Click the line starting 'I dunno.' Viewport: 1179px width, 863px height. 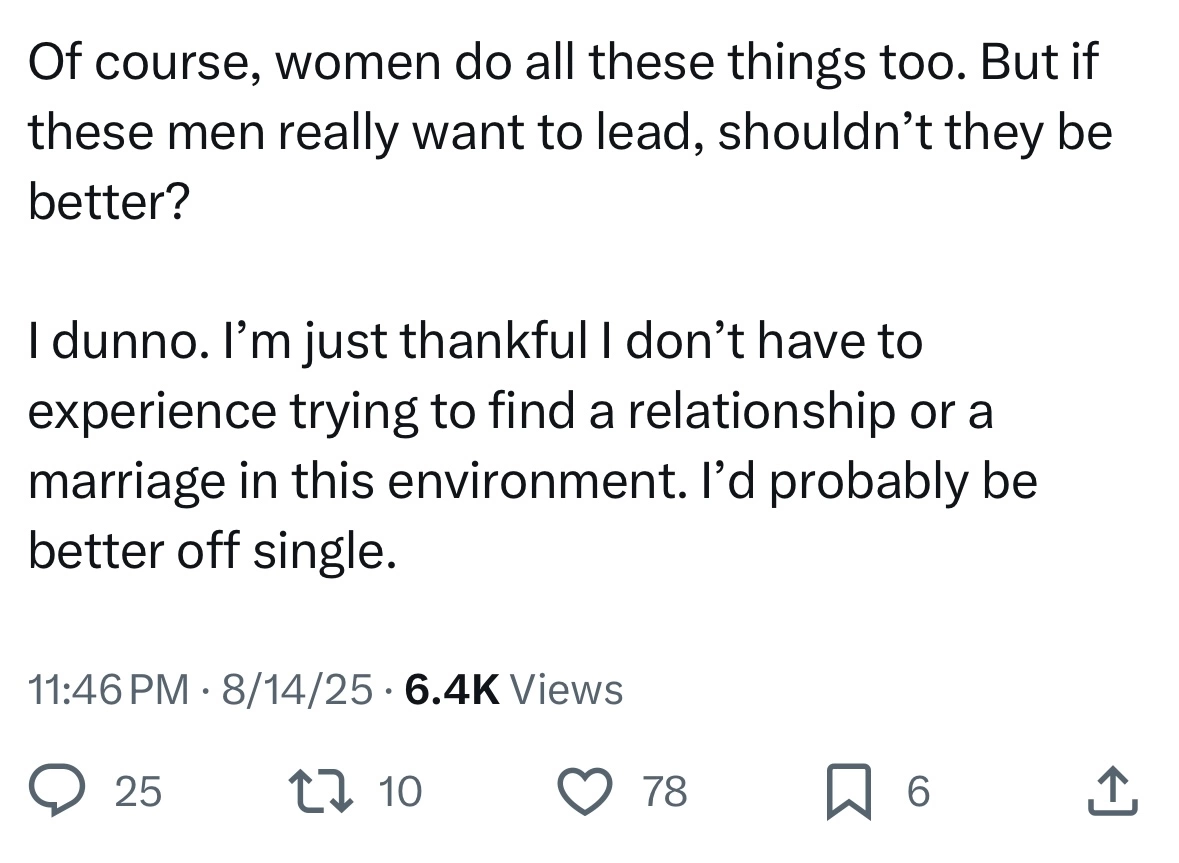coord(475,343)
